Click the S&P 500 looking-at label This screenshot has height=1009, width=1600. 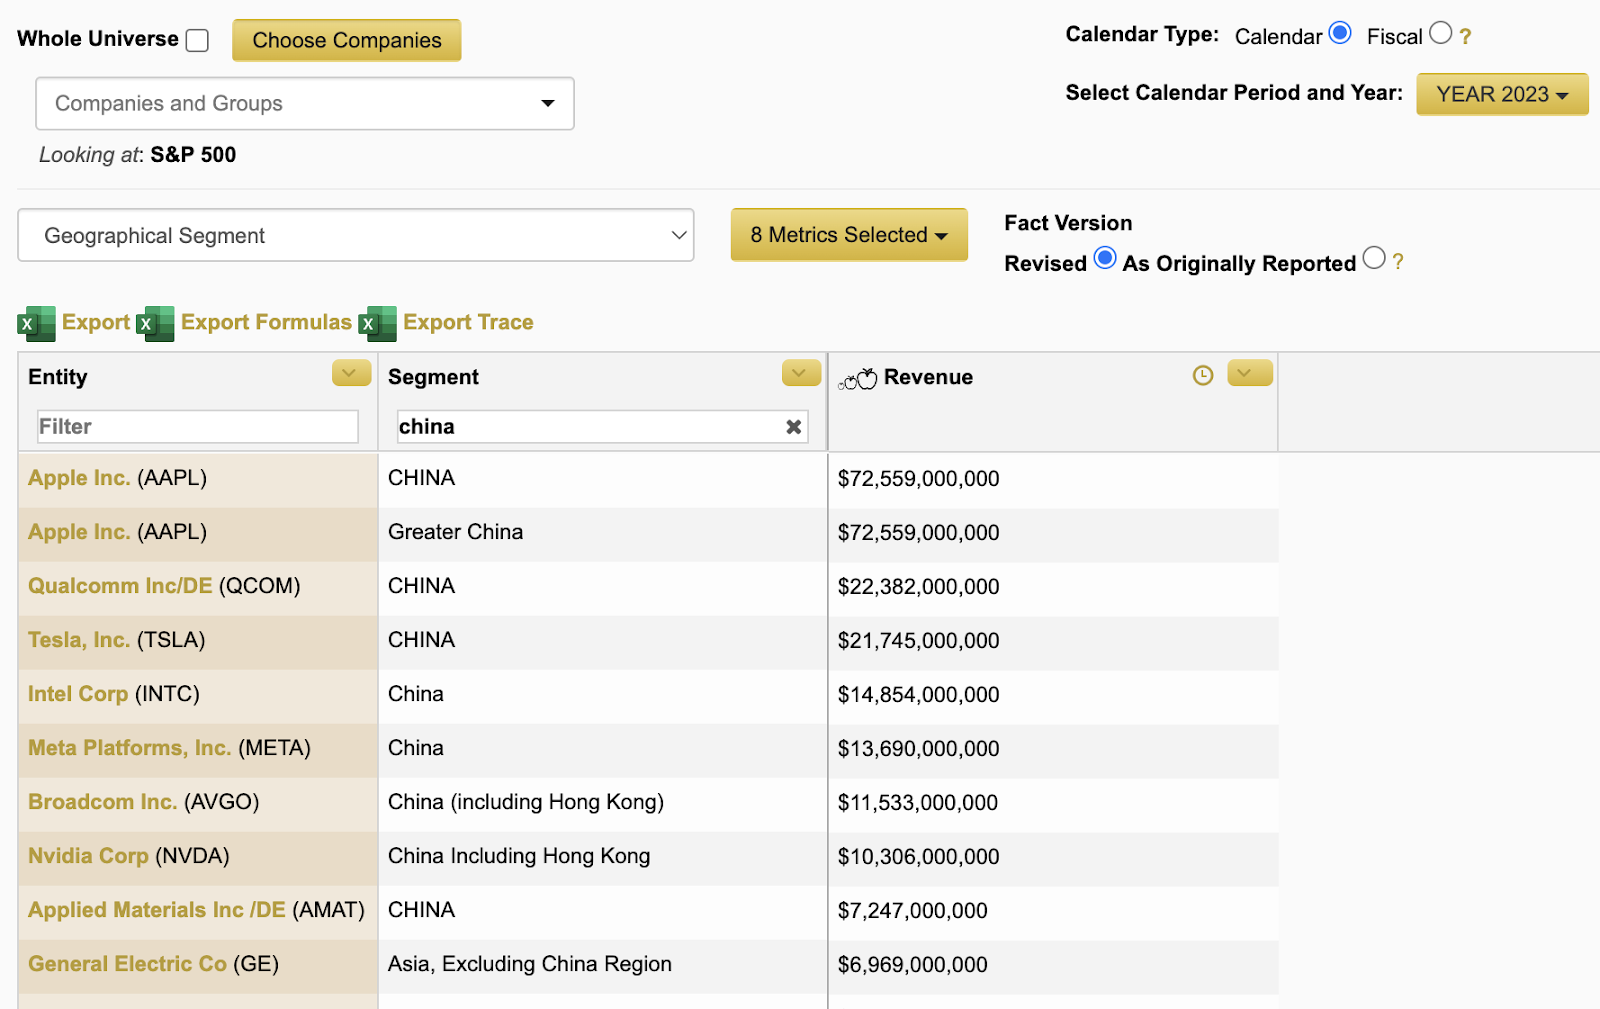tap(193, 155)
